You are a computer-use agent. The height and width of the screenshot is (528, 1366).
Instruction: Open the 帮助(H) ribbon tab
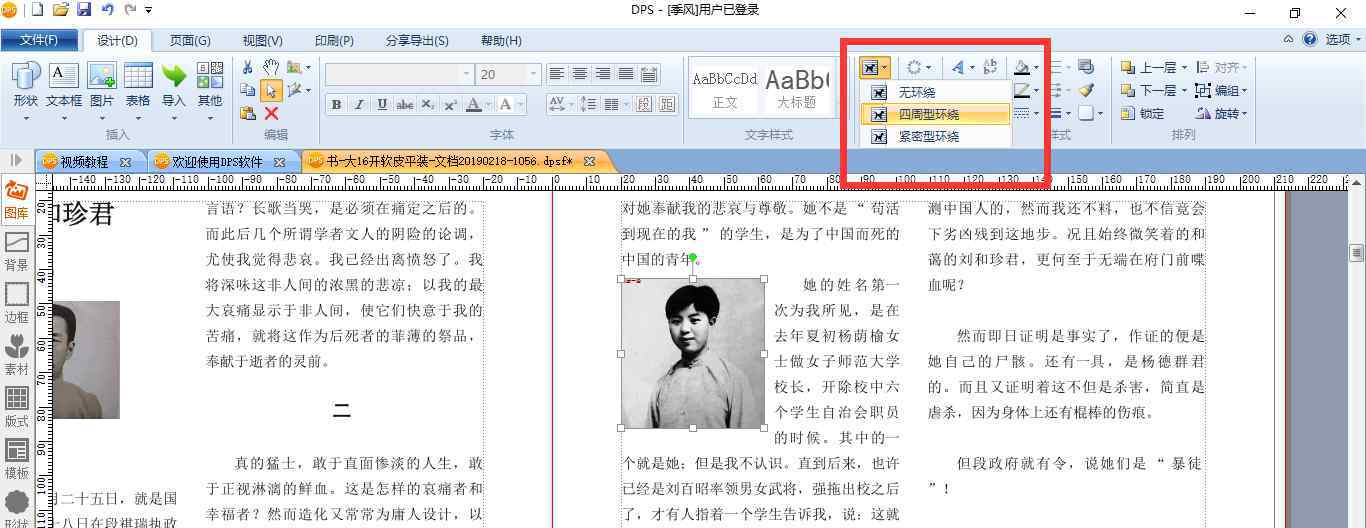[501, 40]
